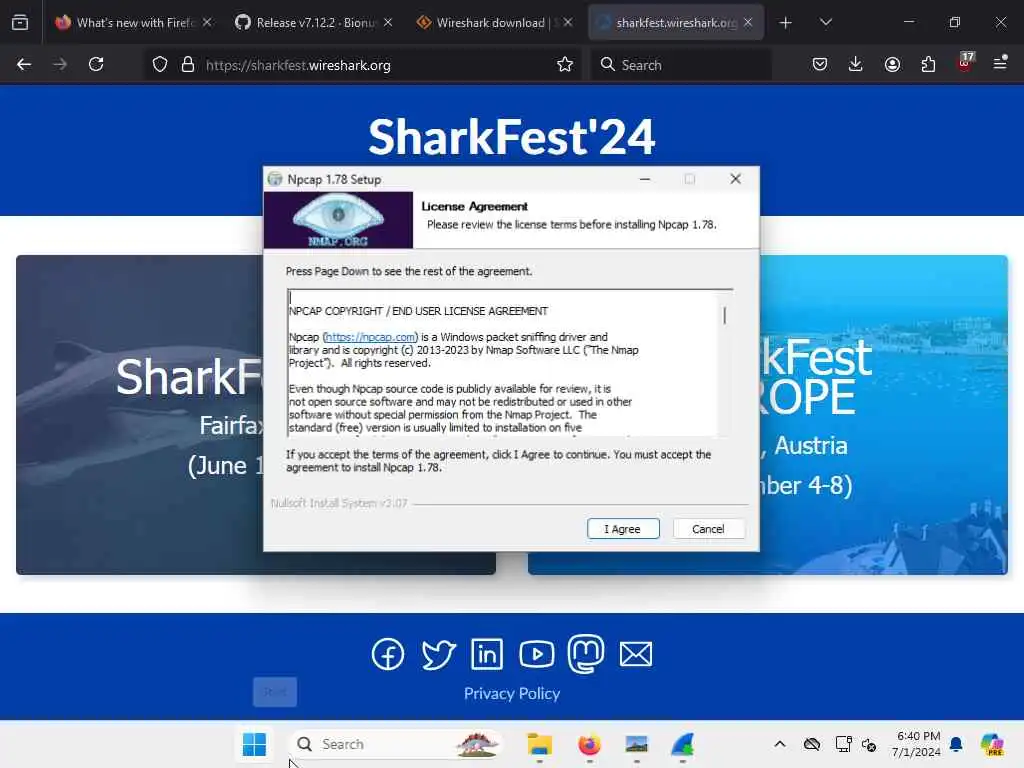This screenshot has height=768, width=1024.
Task: Close the Wireshark download tab
Action: (568, 22)
